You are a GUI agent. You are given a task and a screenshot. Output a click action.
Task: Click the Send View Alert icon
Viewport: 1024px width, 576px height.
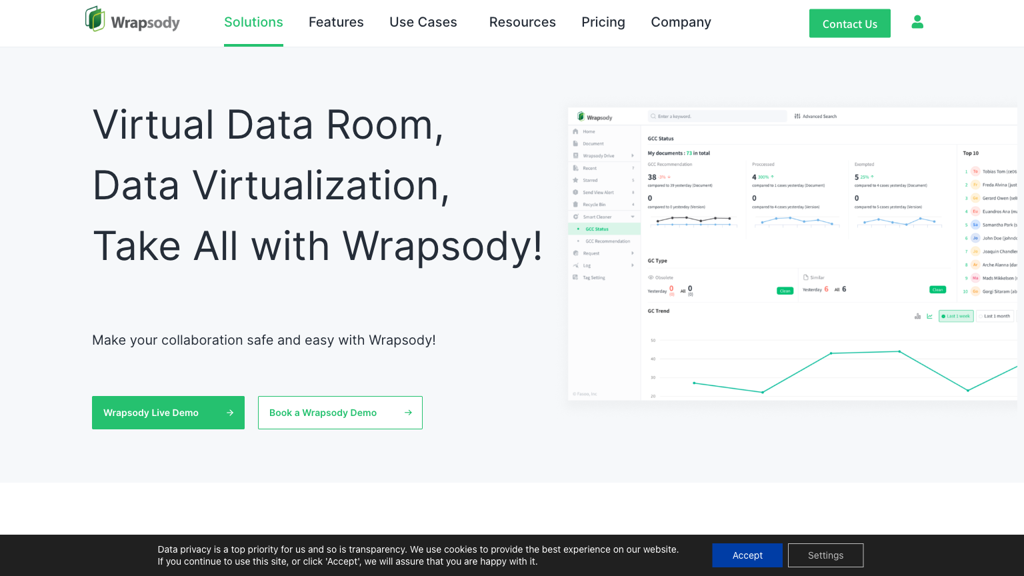[x=575, y=192]
